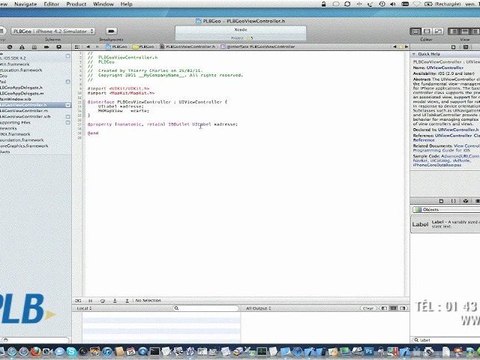
Task: Click the source control badge beside the highlighted header file row
Action: 68,105
